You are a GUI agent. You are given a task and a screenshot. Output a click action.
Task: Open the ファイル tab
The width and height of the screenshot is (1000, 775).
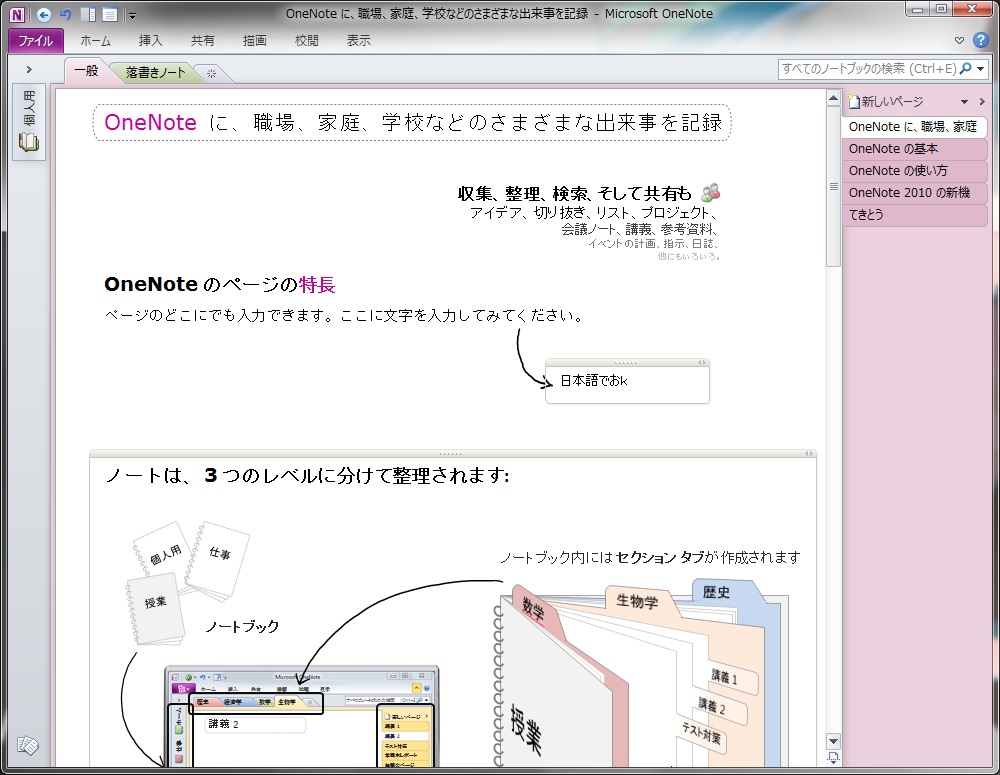[x=35, y=40]
